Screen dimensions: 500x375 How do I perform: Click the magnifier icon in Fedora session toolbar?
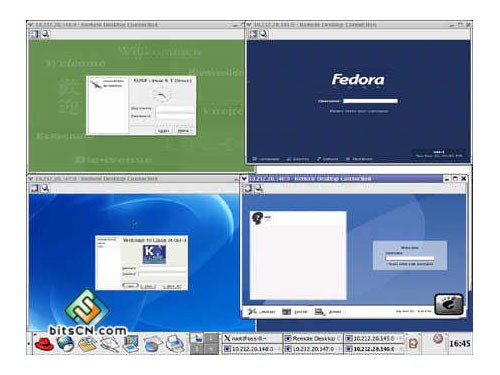pyautogui.click(x=264, y=34)
